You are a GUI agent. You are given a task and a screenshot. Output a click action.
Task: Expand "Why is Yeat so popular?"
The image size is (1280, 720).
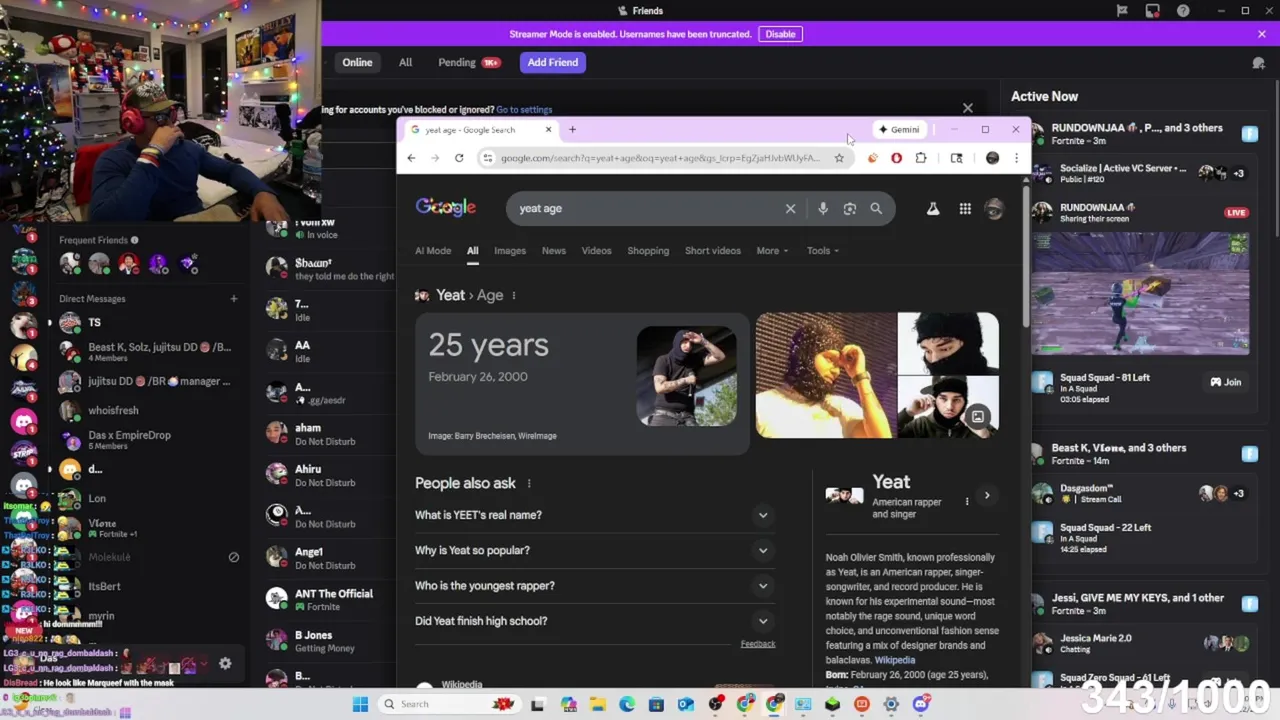click(x=595, y=550)
